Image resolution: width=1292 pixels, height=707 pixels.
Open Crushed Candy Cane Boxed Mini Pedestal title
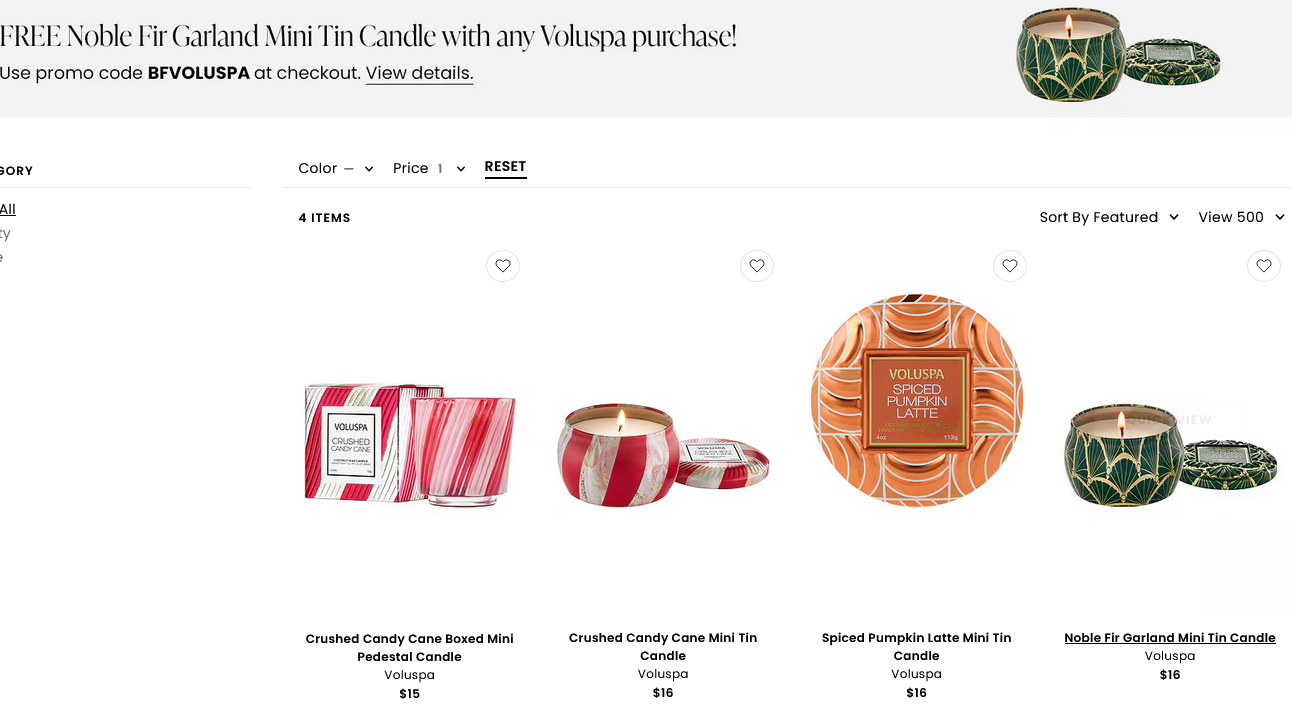point(410,647)
